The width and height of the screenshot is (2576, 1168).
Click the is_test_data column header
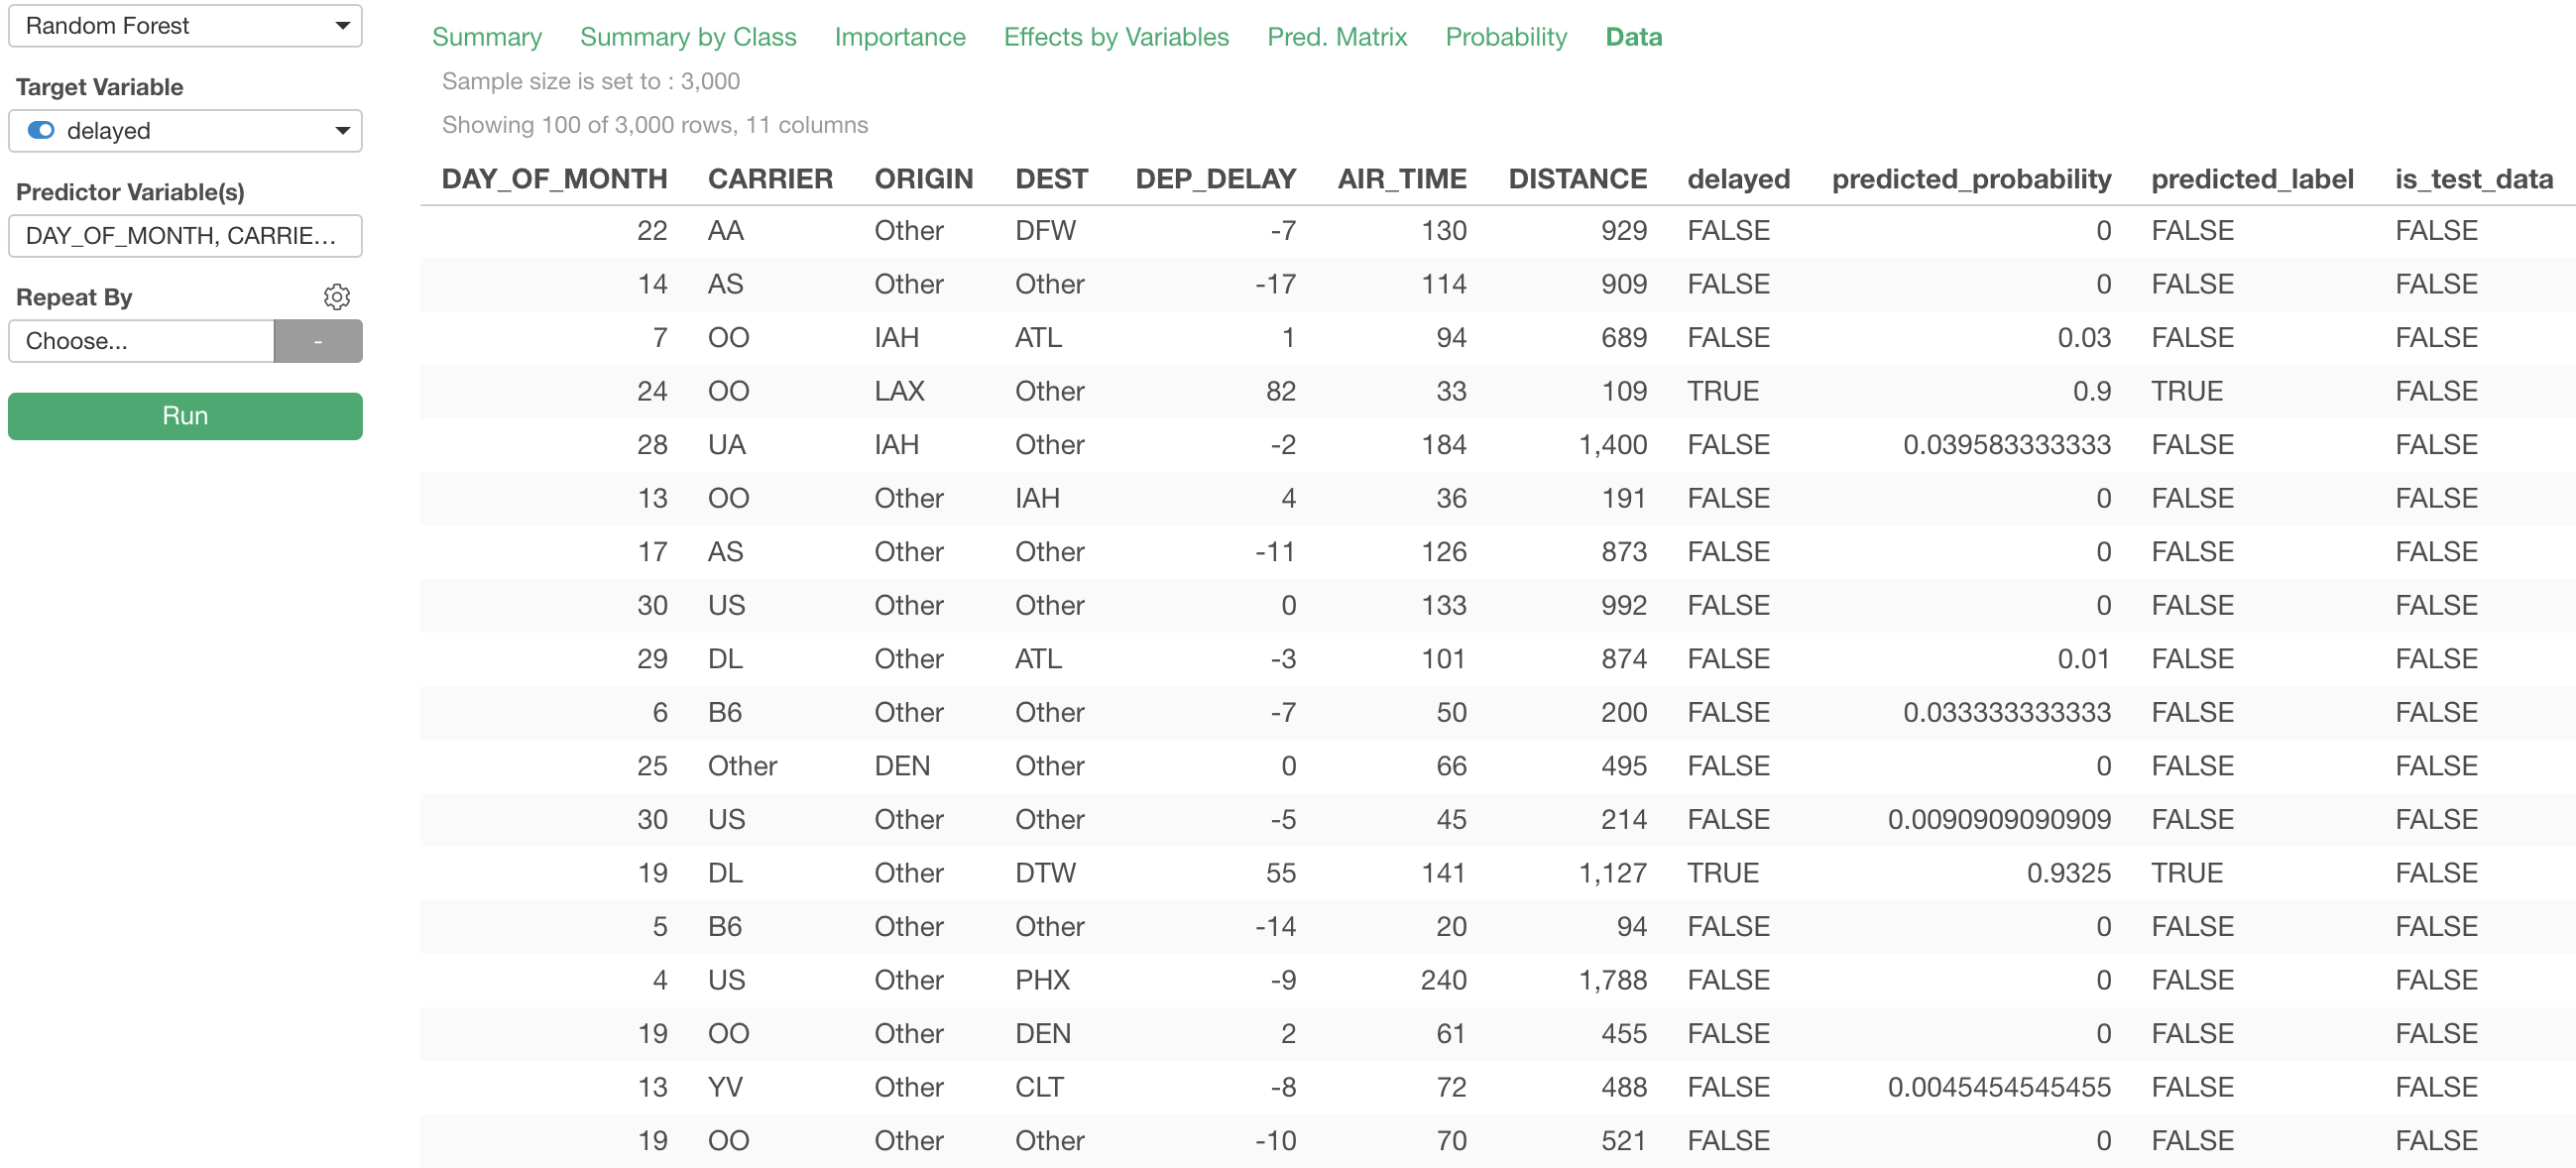(2472, 179)
